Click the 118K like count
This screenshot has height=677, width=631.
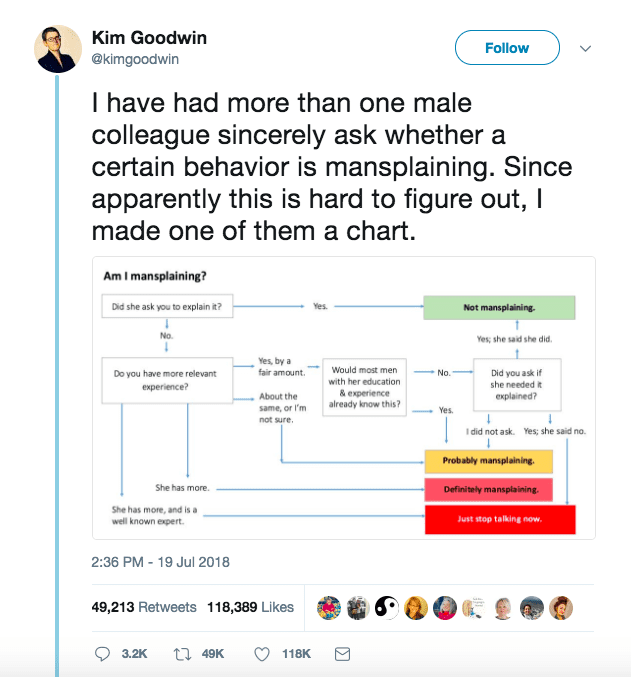[296, 654]
